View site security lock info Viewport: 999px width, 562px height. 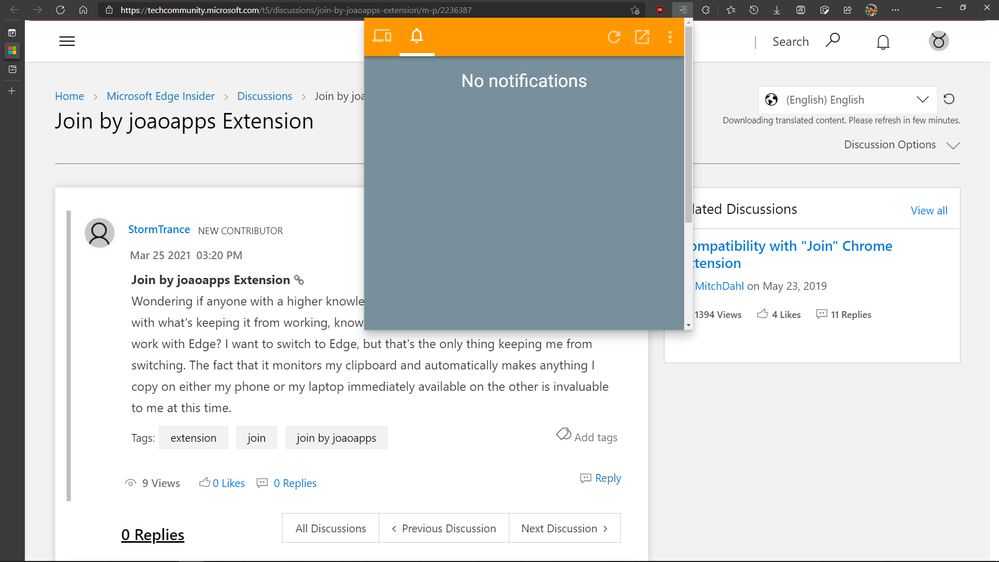(x=109, y=10)
